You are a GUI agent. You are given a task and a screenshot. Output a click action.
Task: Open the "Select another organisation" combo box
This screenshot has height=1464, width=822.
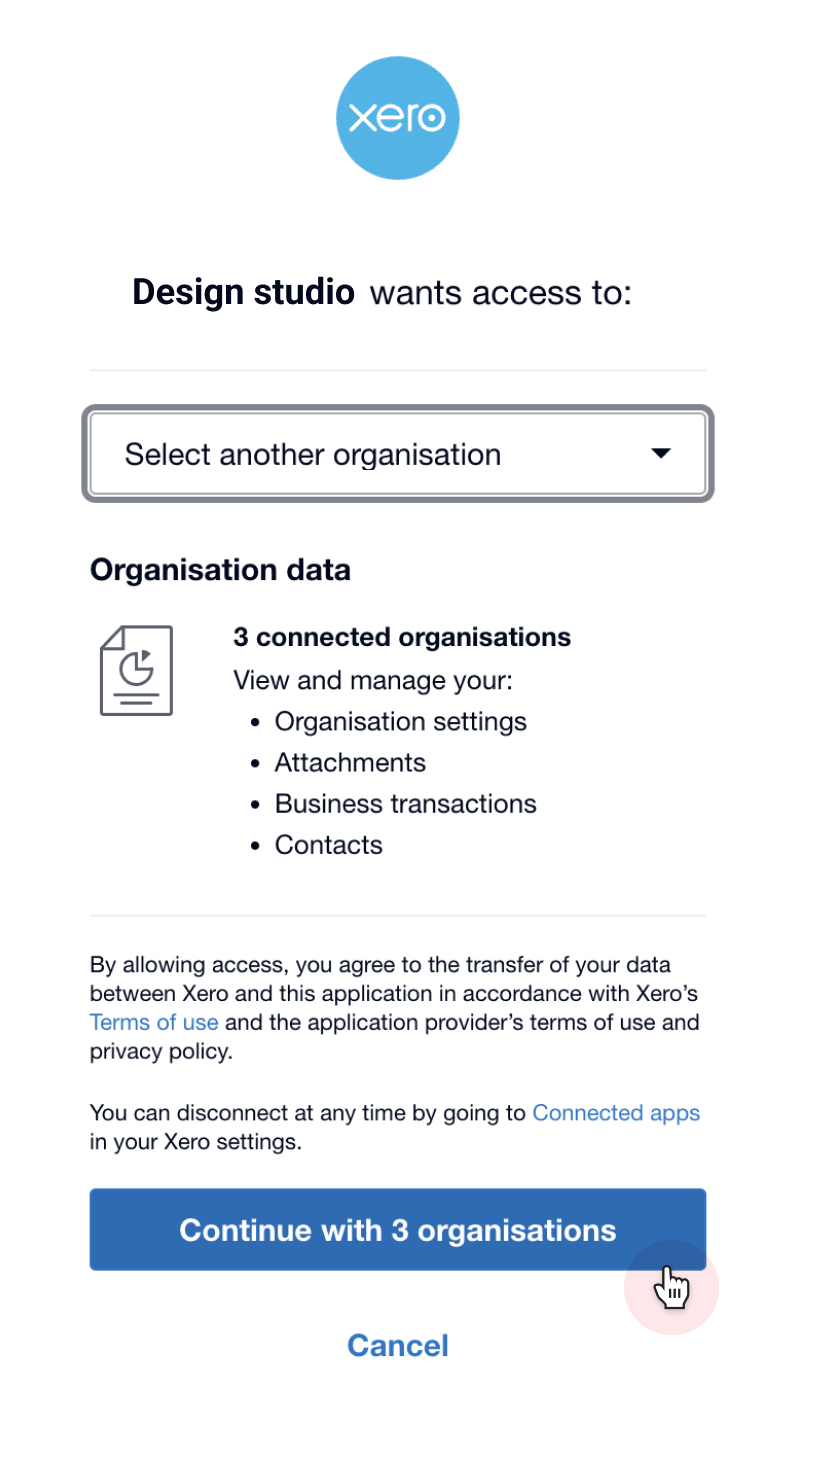pyautogui.click(x=398, y=455)
